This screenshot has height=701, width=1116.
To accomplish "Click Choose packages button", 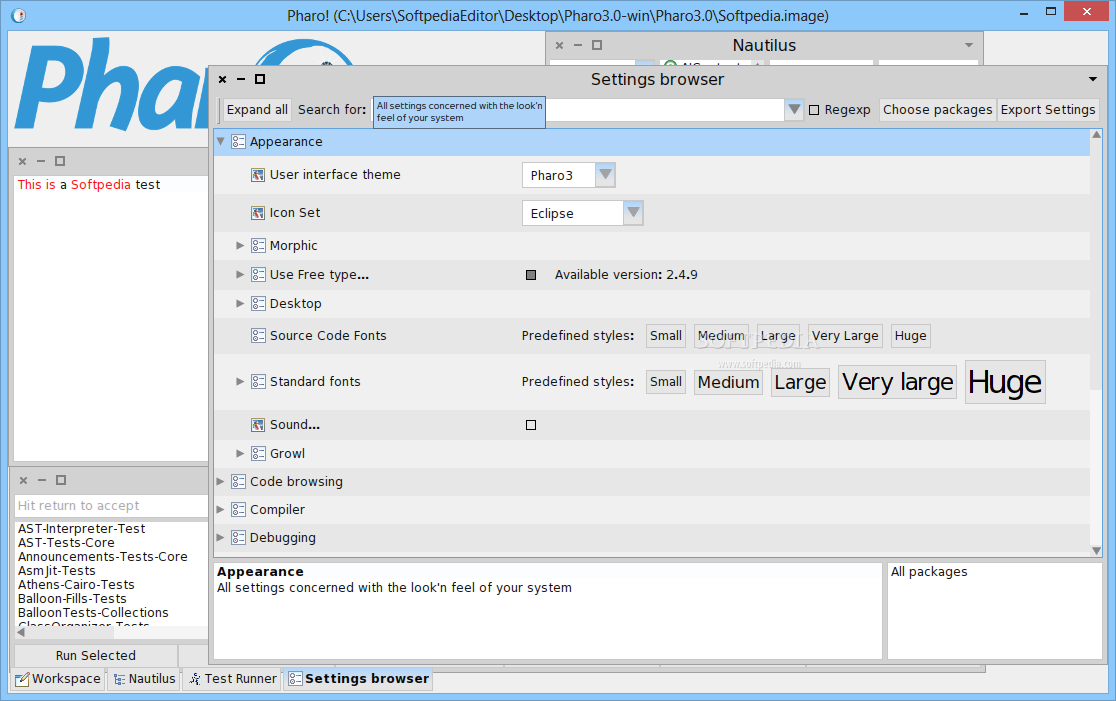I will 937,110.
